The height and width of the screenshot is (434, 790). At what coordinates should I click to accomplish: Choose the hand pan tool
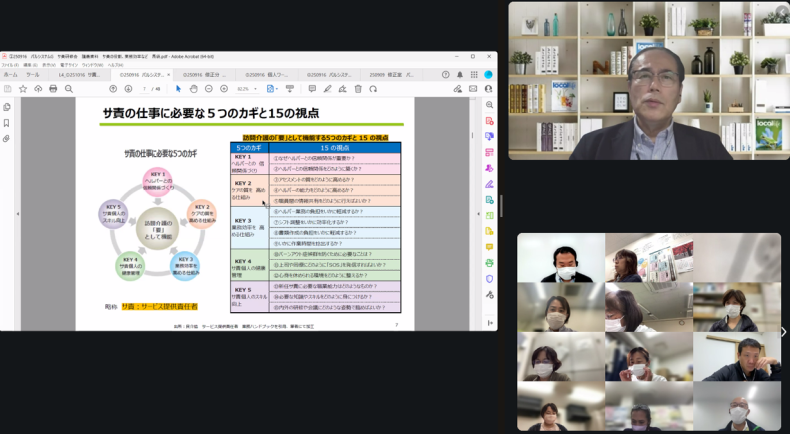point(191,88)
